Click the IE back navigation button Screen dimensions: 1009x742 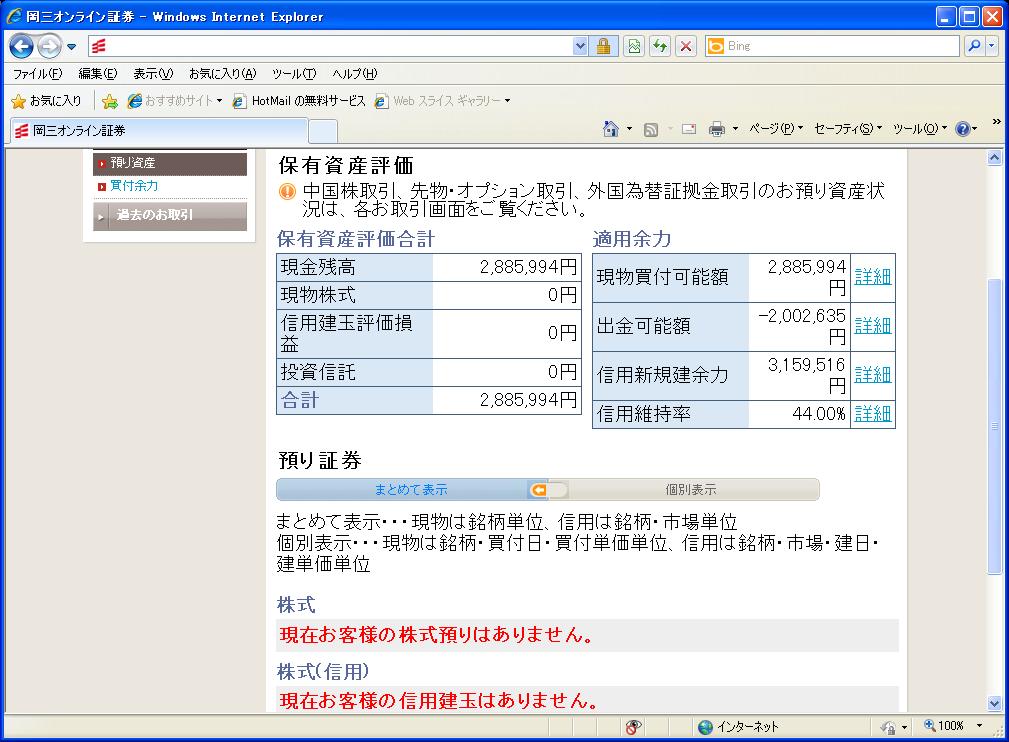[22, 46]
